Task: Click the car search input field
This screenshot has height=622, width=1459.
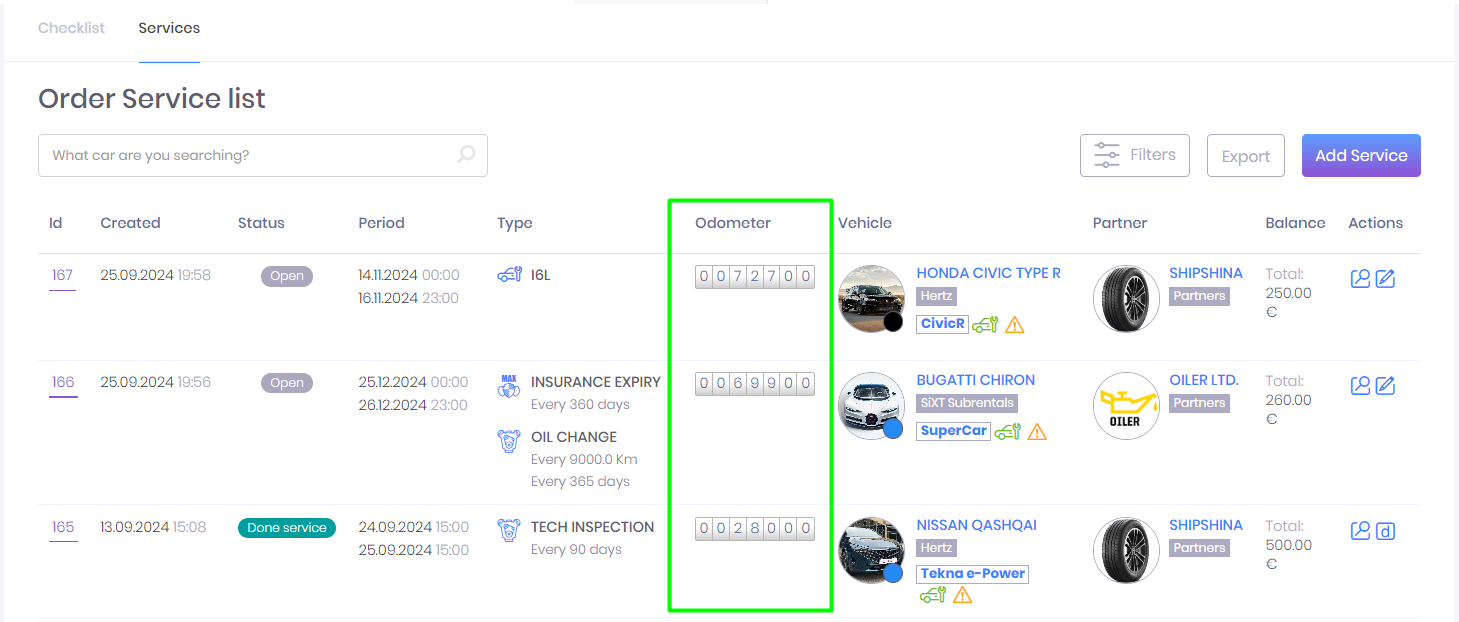Action: (250, 155)
